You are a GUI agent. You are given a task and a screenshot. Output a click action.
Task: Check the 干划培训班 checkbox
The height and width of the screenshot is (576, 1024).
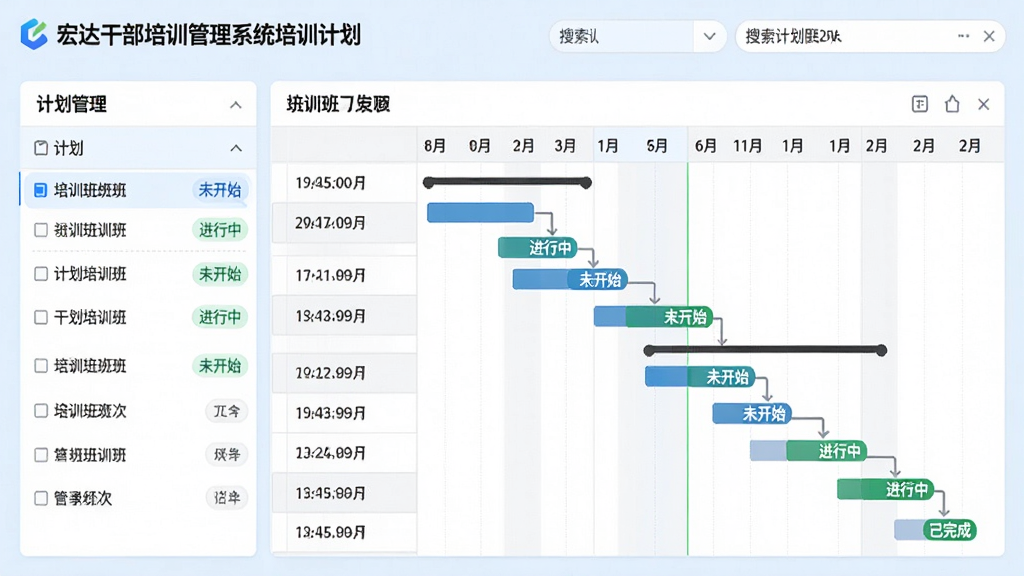coord(40,317)
